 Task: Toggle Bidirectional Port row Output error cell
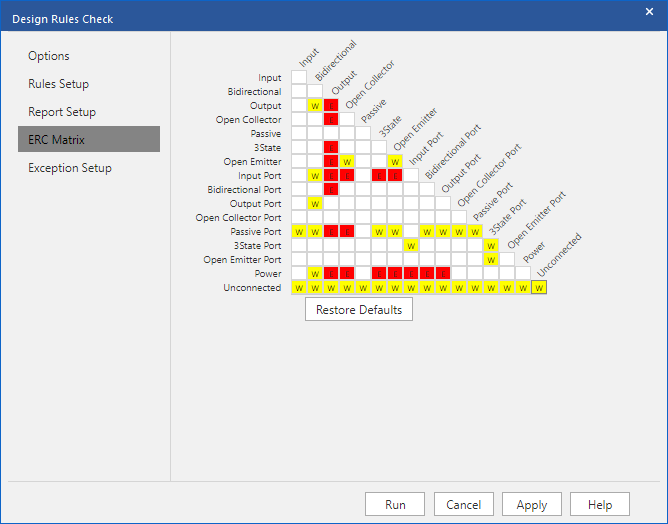click(331, 190)
